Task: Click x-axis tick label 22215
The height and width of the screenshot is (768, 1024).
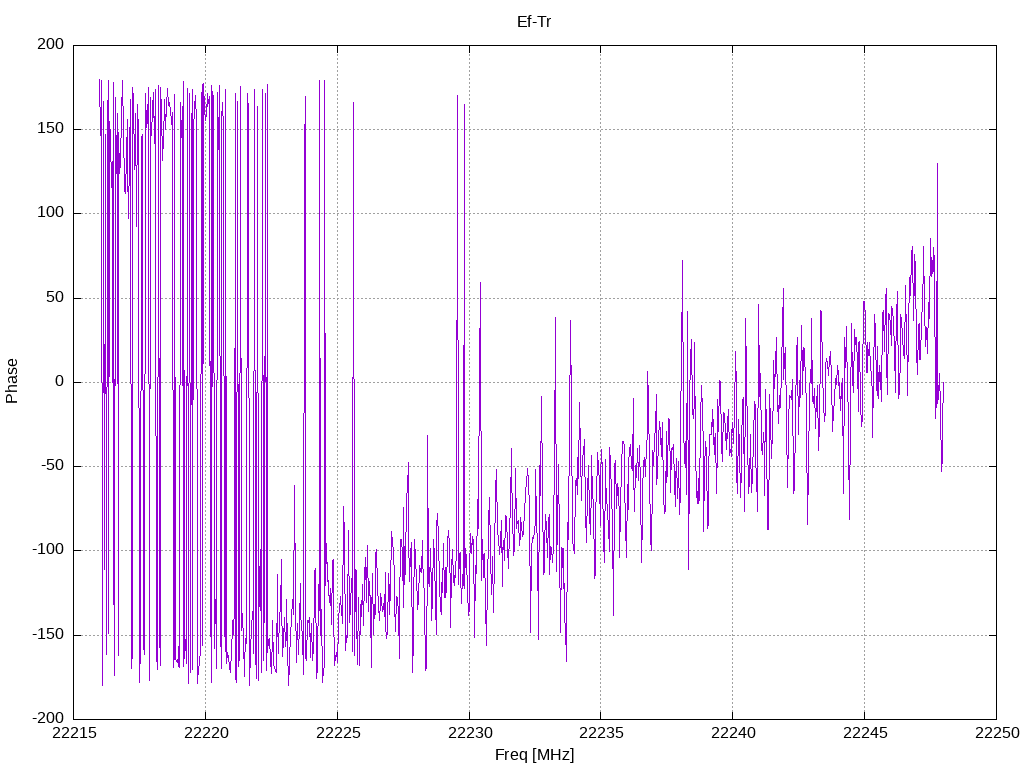Action: click(74, 733)
